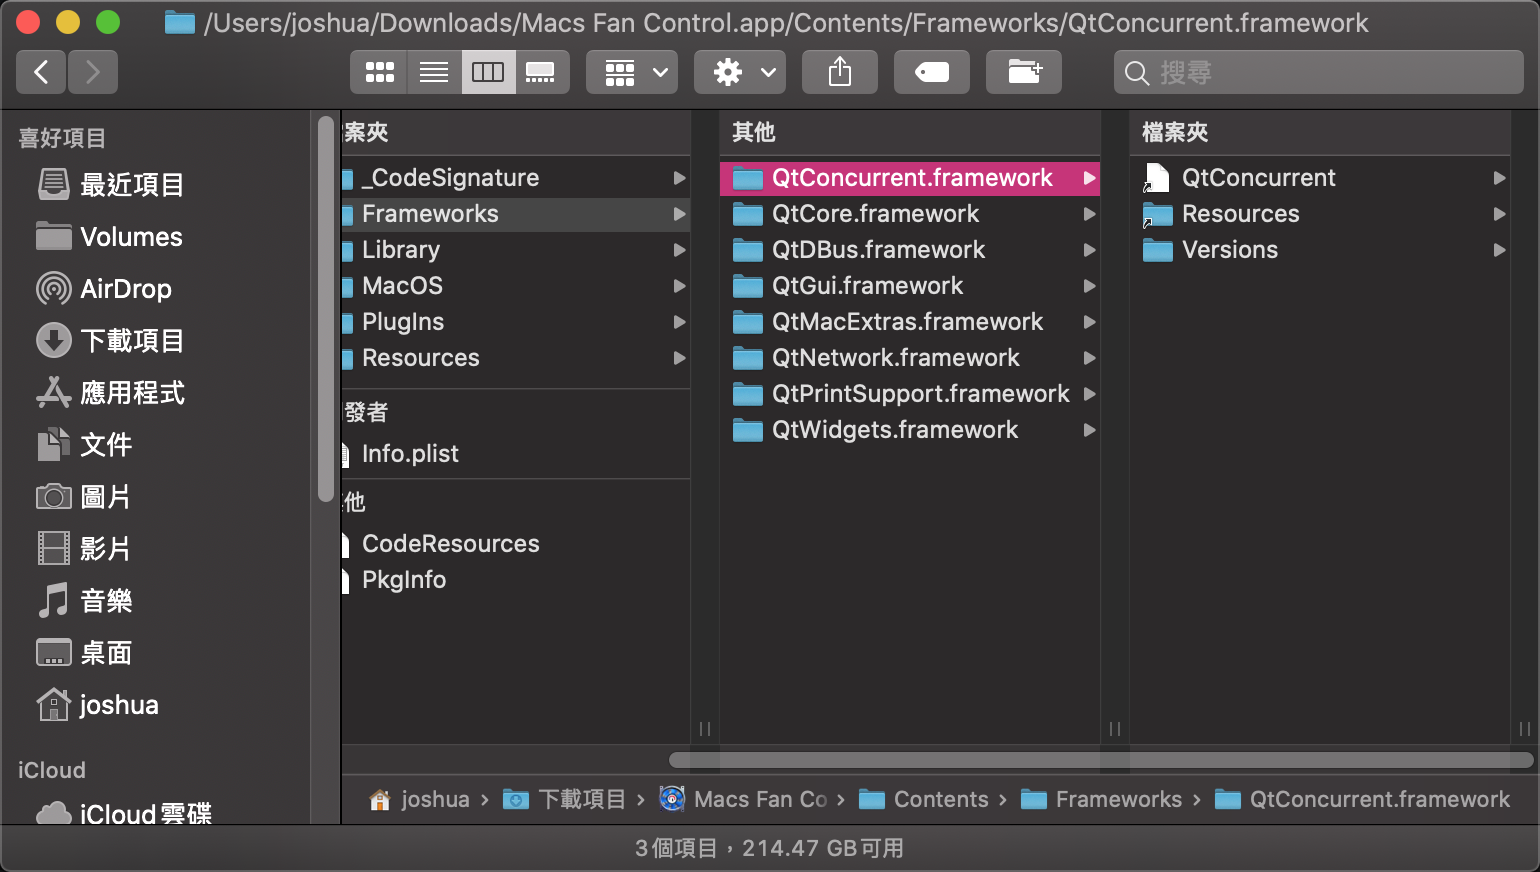The image size is (1540, 872).
Task: Open joshua home folder in sidebar
Action: click(x=98, y=705)
